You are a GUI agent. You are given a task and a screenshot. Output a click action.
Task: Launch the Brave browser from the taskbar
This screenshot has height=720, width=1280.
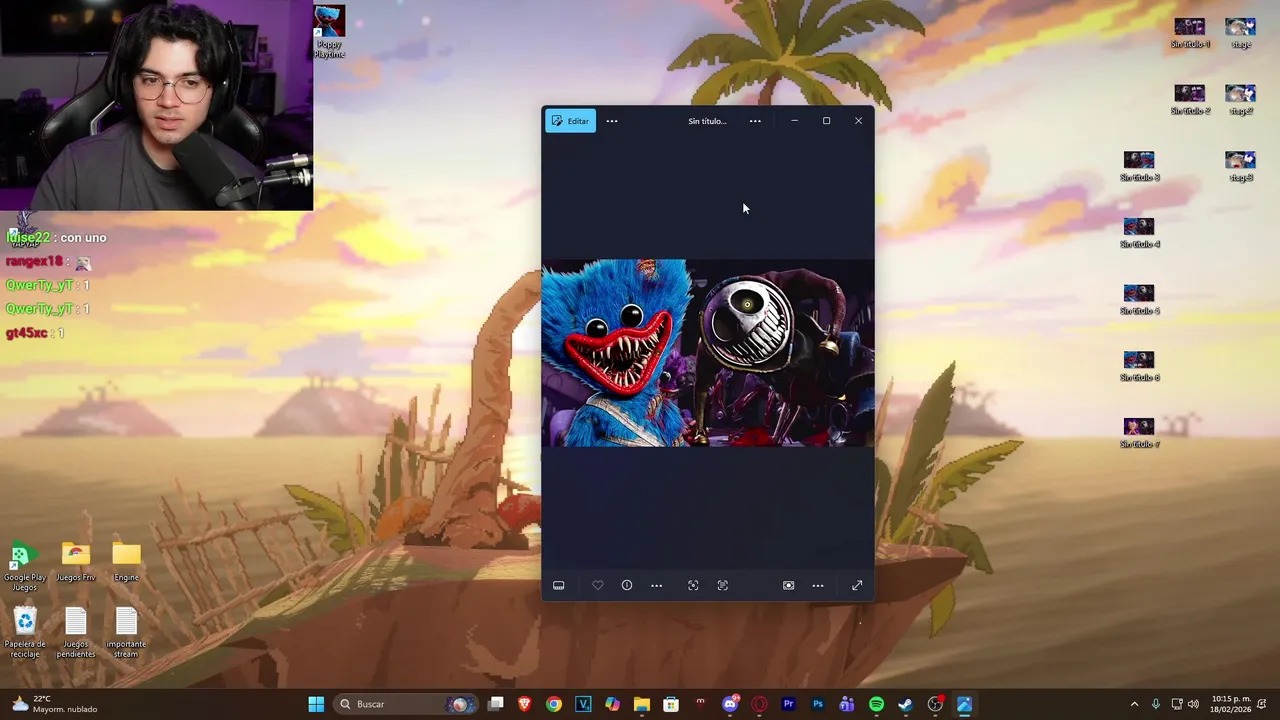click(525, 704)
